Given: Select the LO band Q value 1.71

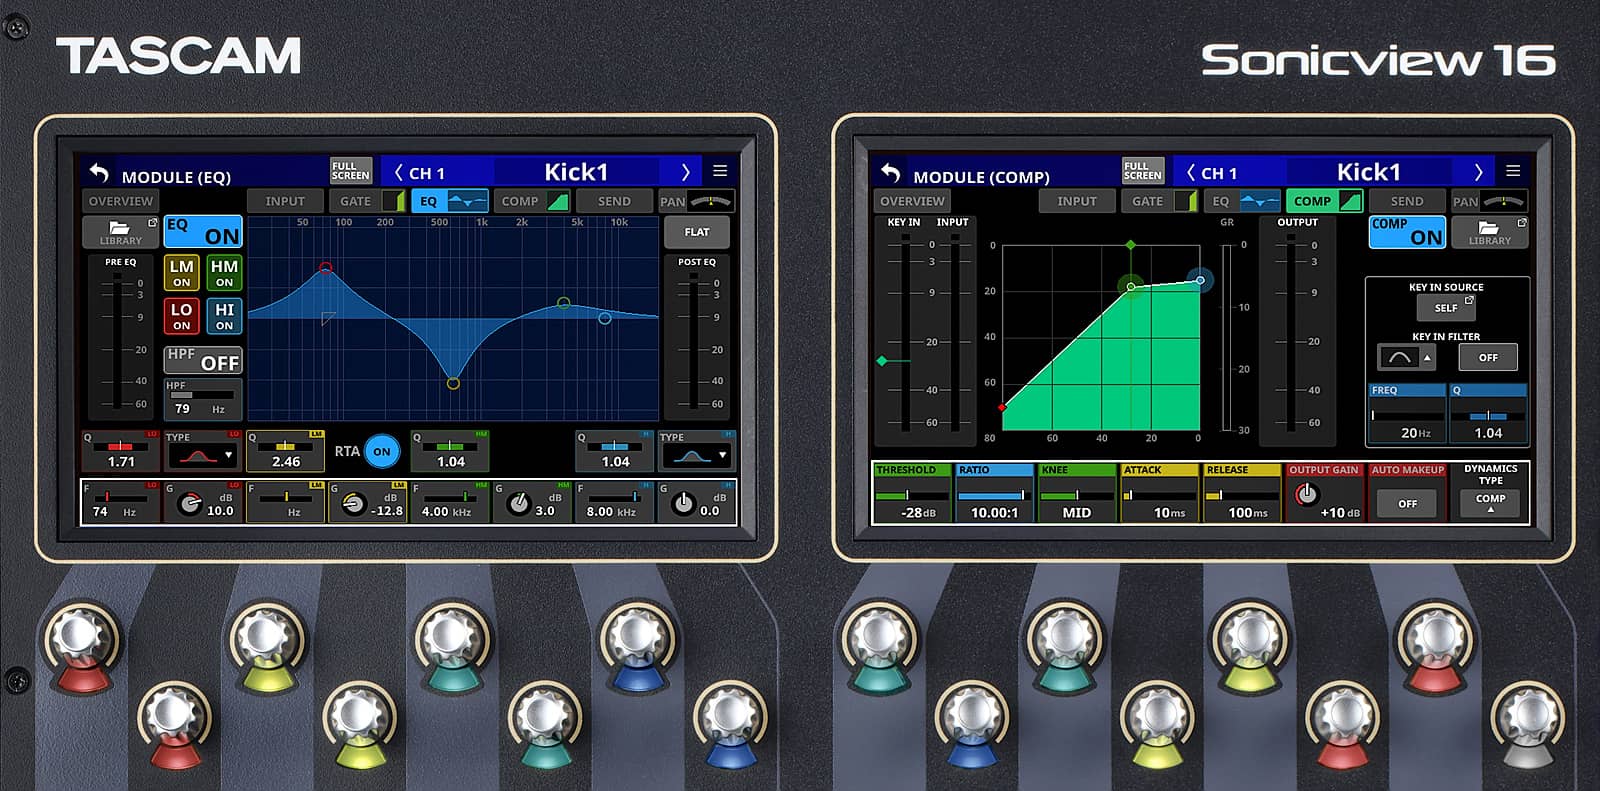Looking at the screenshot, I should 121,452.
